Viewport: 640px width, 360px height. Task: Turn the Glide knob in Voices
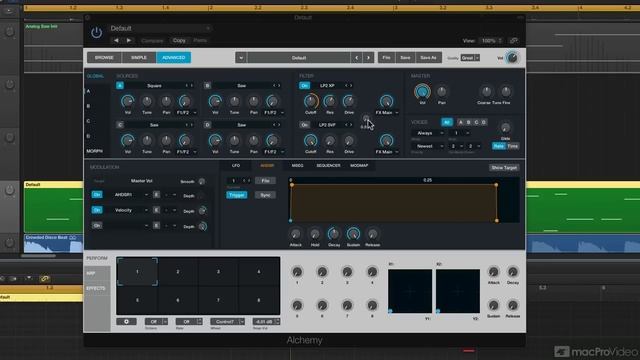pos(505,128)
